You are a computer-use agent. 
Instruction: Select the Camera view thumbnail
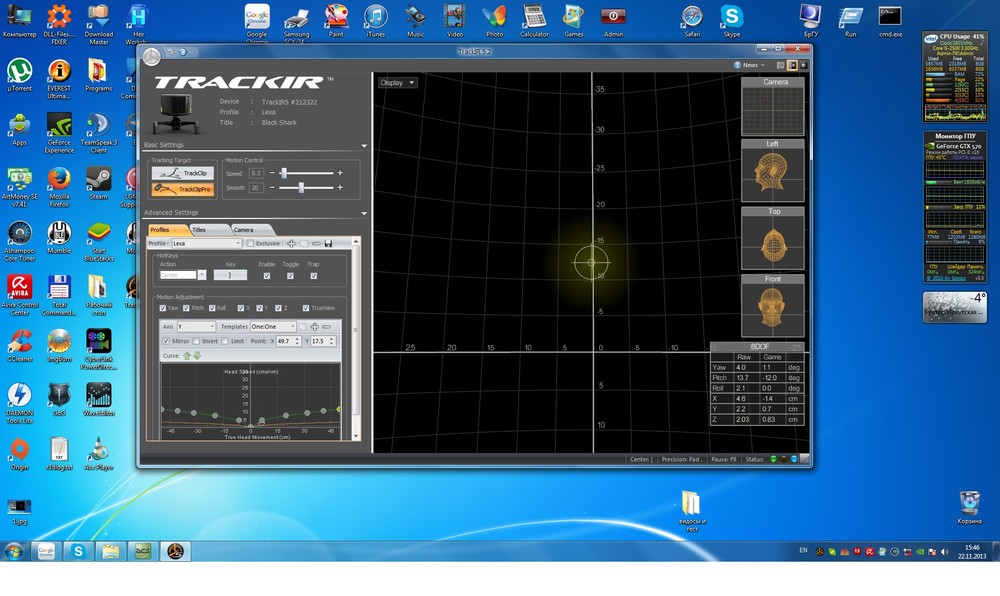tap(772, 106)
